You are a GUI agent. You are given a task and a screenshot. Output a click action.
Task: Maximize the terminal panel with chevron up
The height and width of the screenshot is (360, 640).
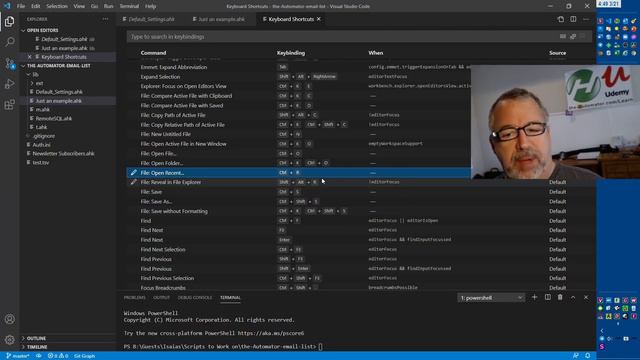pos(573,298)
